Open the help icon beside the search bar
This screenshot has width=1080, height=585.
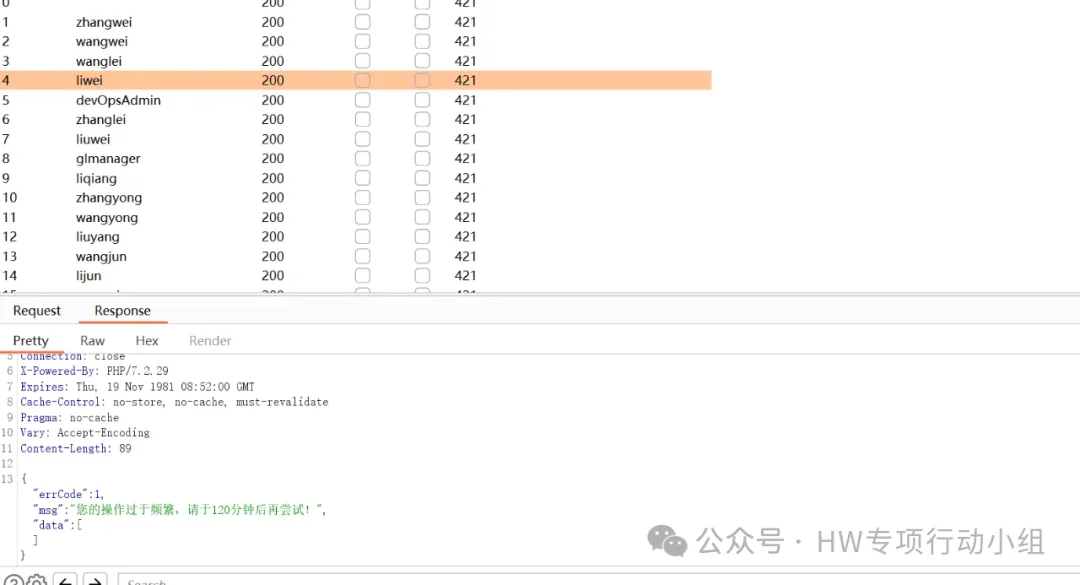tap(14, 582)
